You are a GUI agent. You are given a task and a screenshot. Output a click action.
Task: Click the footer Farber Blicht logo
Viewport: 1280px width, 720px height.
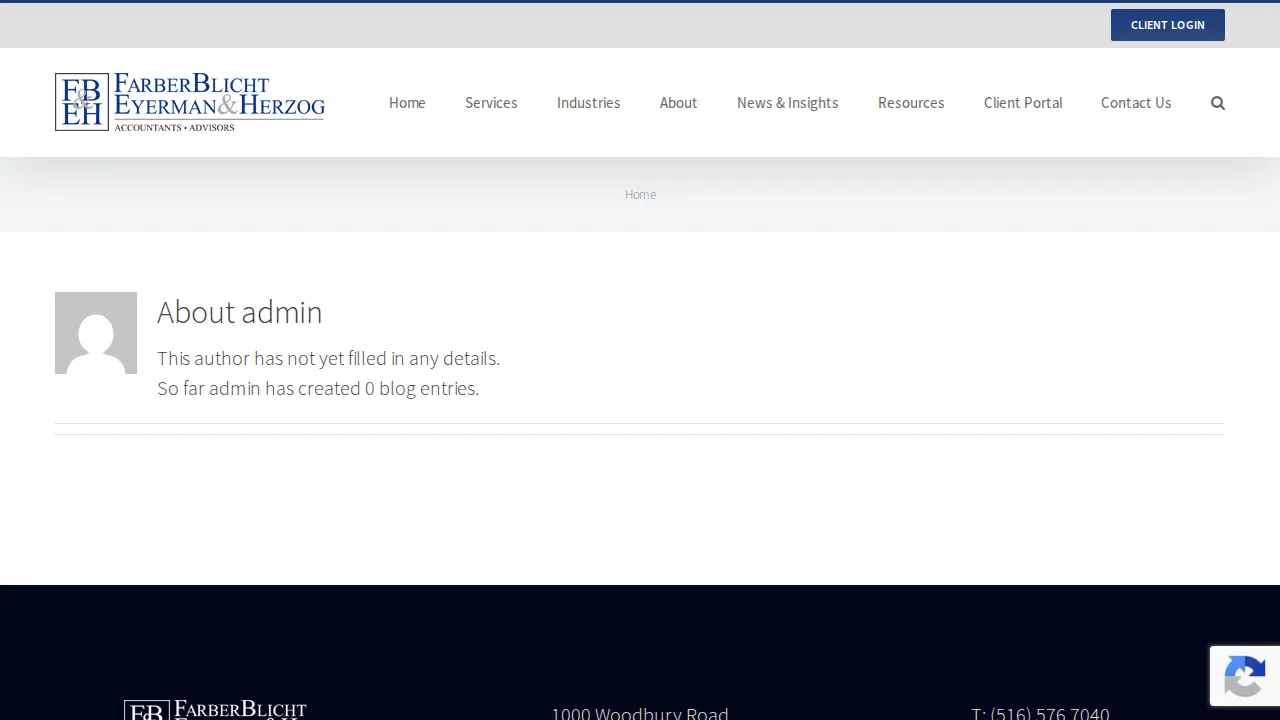pos(215,710)
